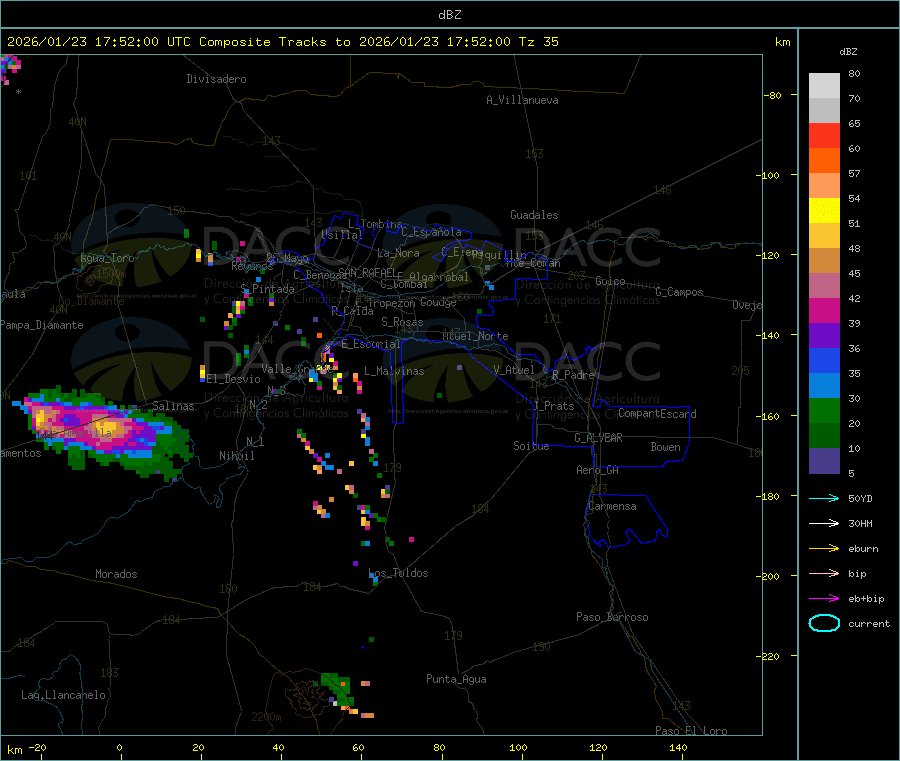Click the 'Carmensa' map label
900x761 pixels.
[612, 506]
